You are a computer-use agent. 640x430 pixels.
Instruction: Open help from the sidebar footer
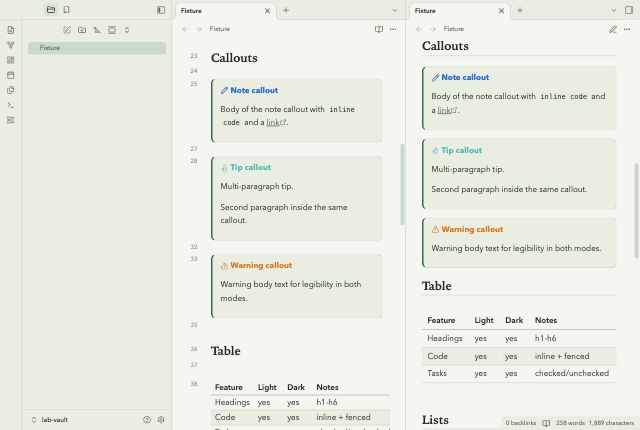(147, 420)
